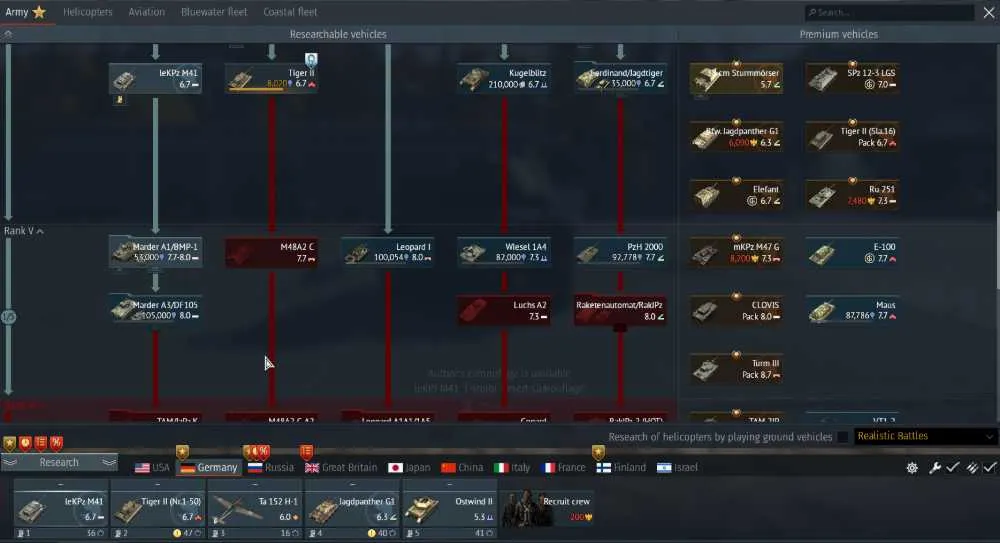
Task: Click the Turm III pack vehicle
Action: 737,369
